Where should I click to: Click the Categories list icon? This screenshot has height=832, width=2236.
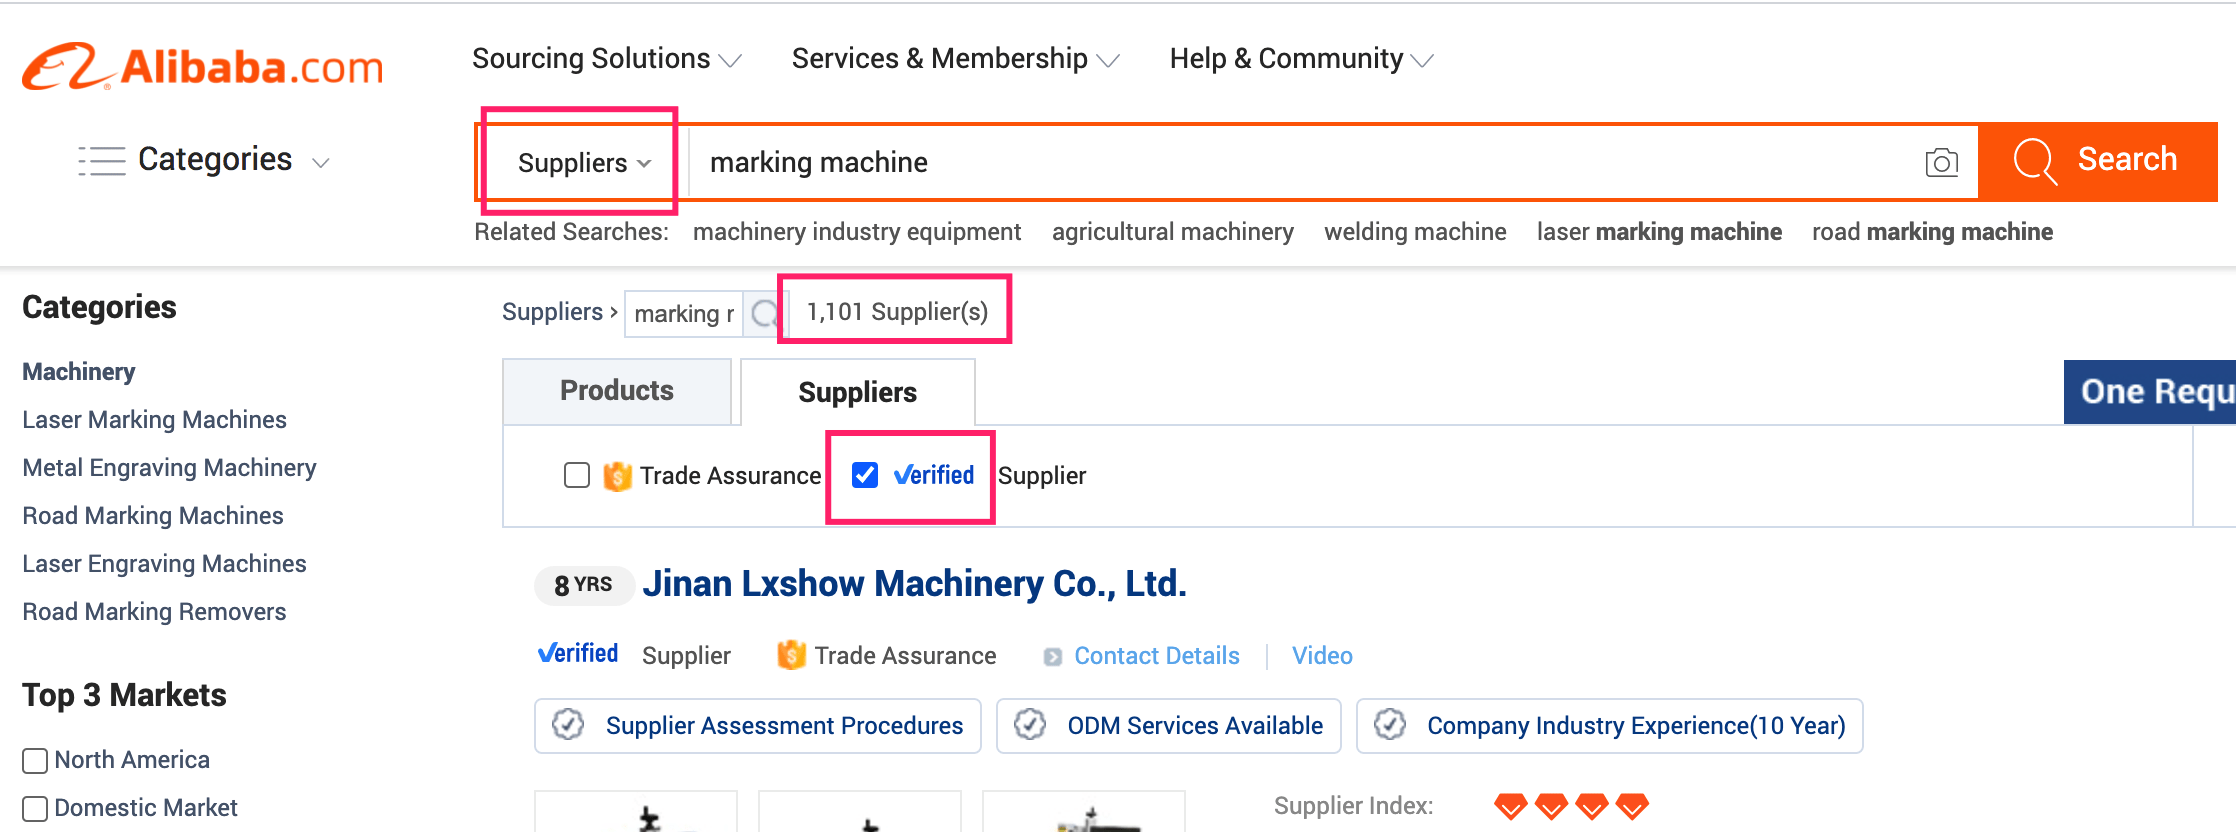[102, 160]
